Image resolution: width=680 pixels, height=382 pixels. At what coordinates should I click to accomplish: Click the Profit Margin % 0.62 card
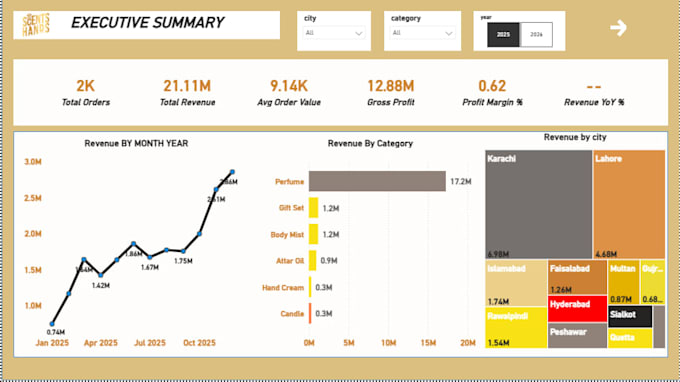tap(492, 92)
